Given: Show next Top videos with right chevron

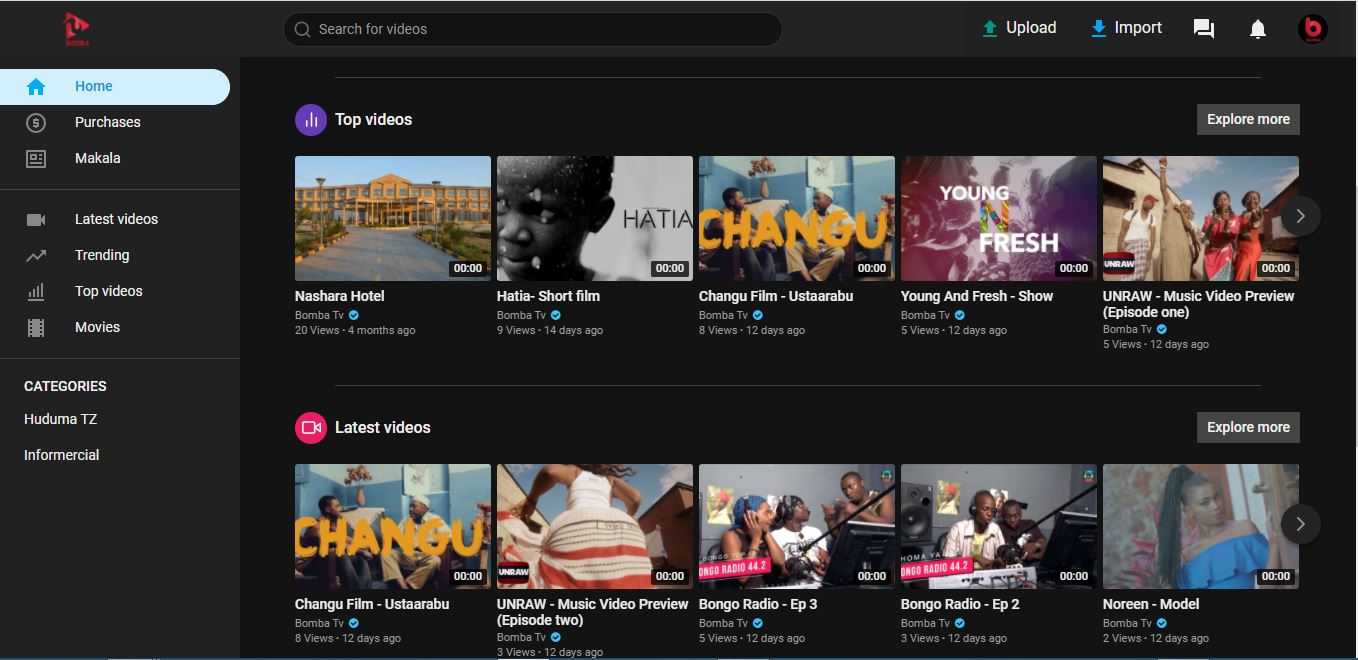Looking at the screenshot, I should point(1300,216).
